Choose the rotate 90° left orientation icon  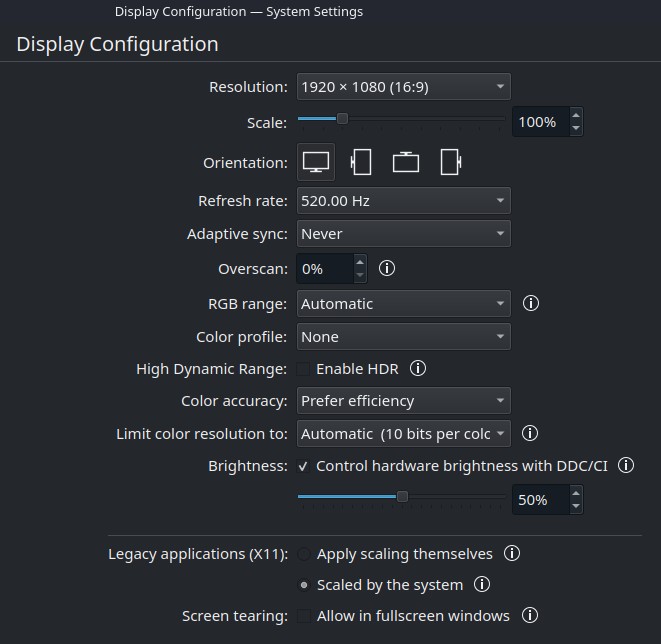[361, 162]
